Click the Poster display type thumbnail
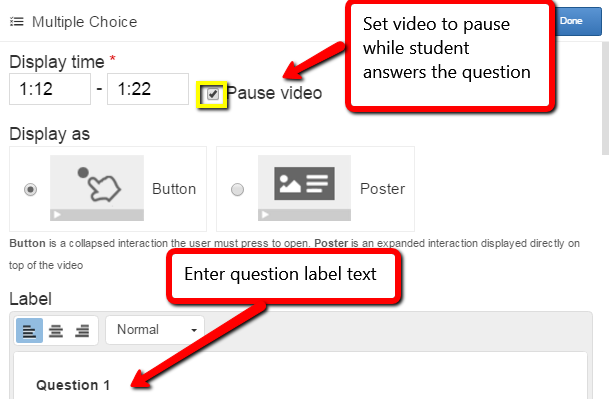Screen dimensions: 609x399 point(304,188)
